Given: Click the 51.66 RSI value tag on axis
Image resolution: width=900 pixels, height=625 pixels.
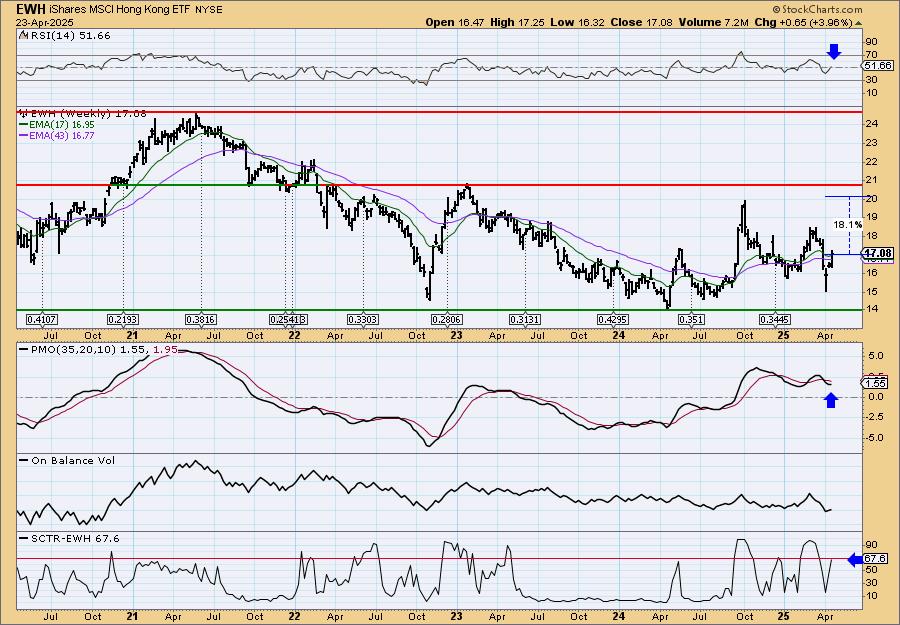Looking at the screenshot, I should 879,66.
